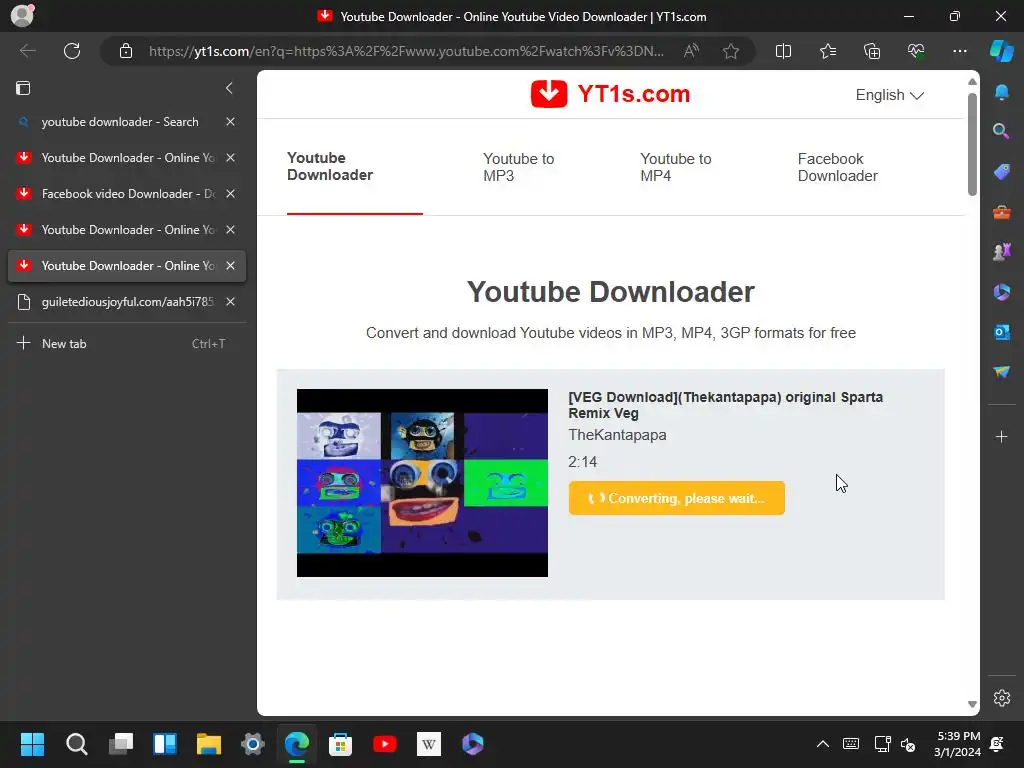Open the Collections icon
Image resolution: width=1024 pixels, height=768 pixels.
pyautogui.click(x=872, y=51)
